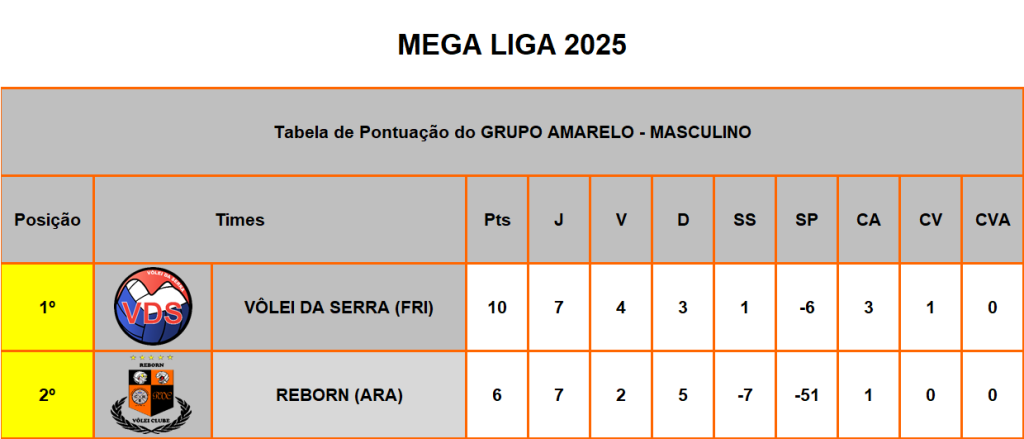Screen dimensions: 1024x439
Task: Click the Times column header
Action: [240, 219]
